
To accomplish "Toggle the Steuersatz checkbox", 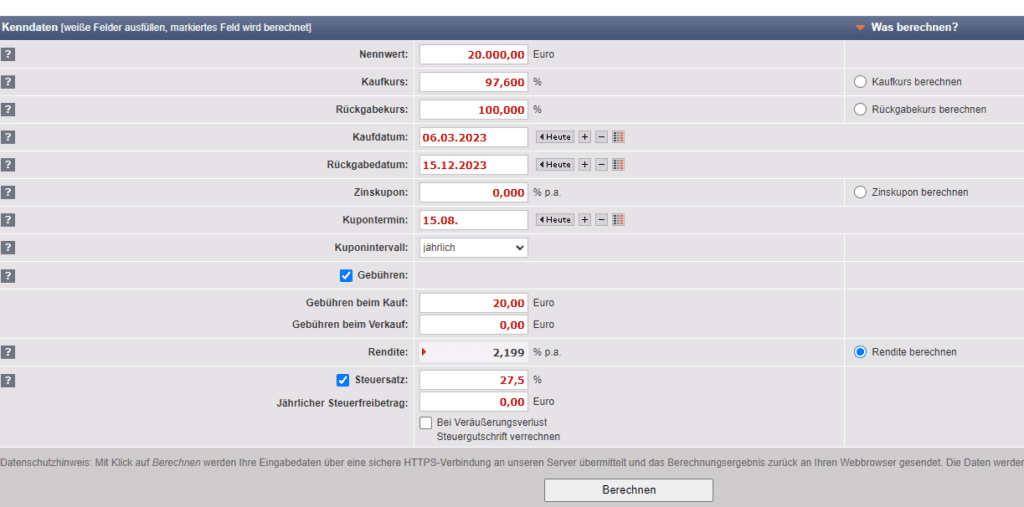I will [x=343, y=380].
